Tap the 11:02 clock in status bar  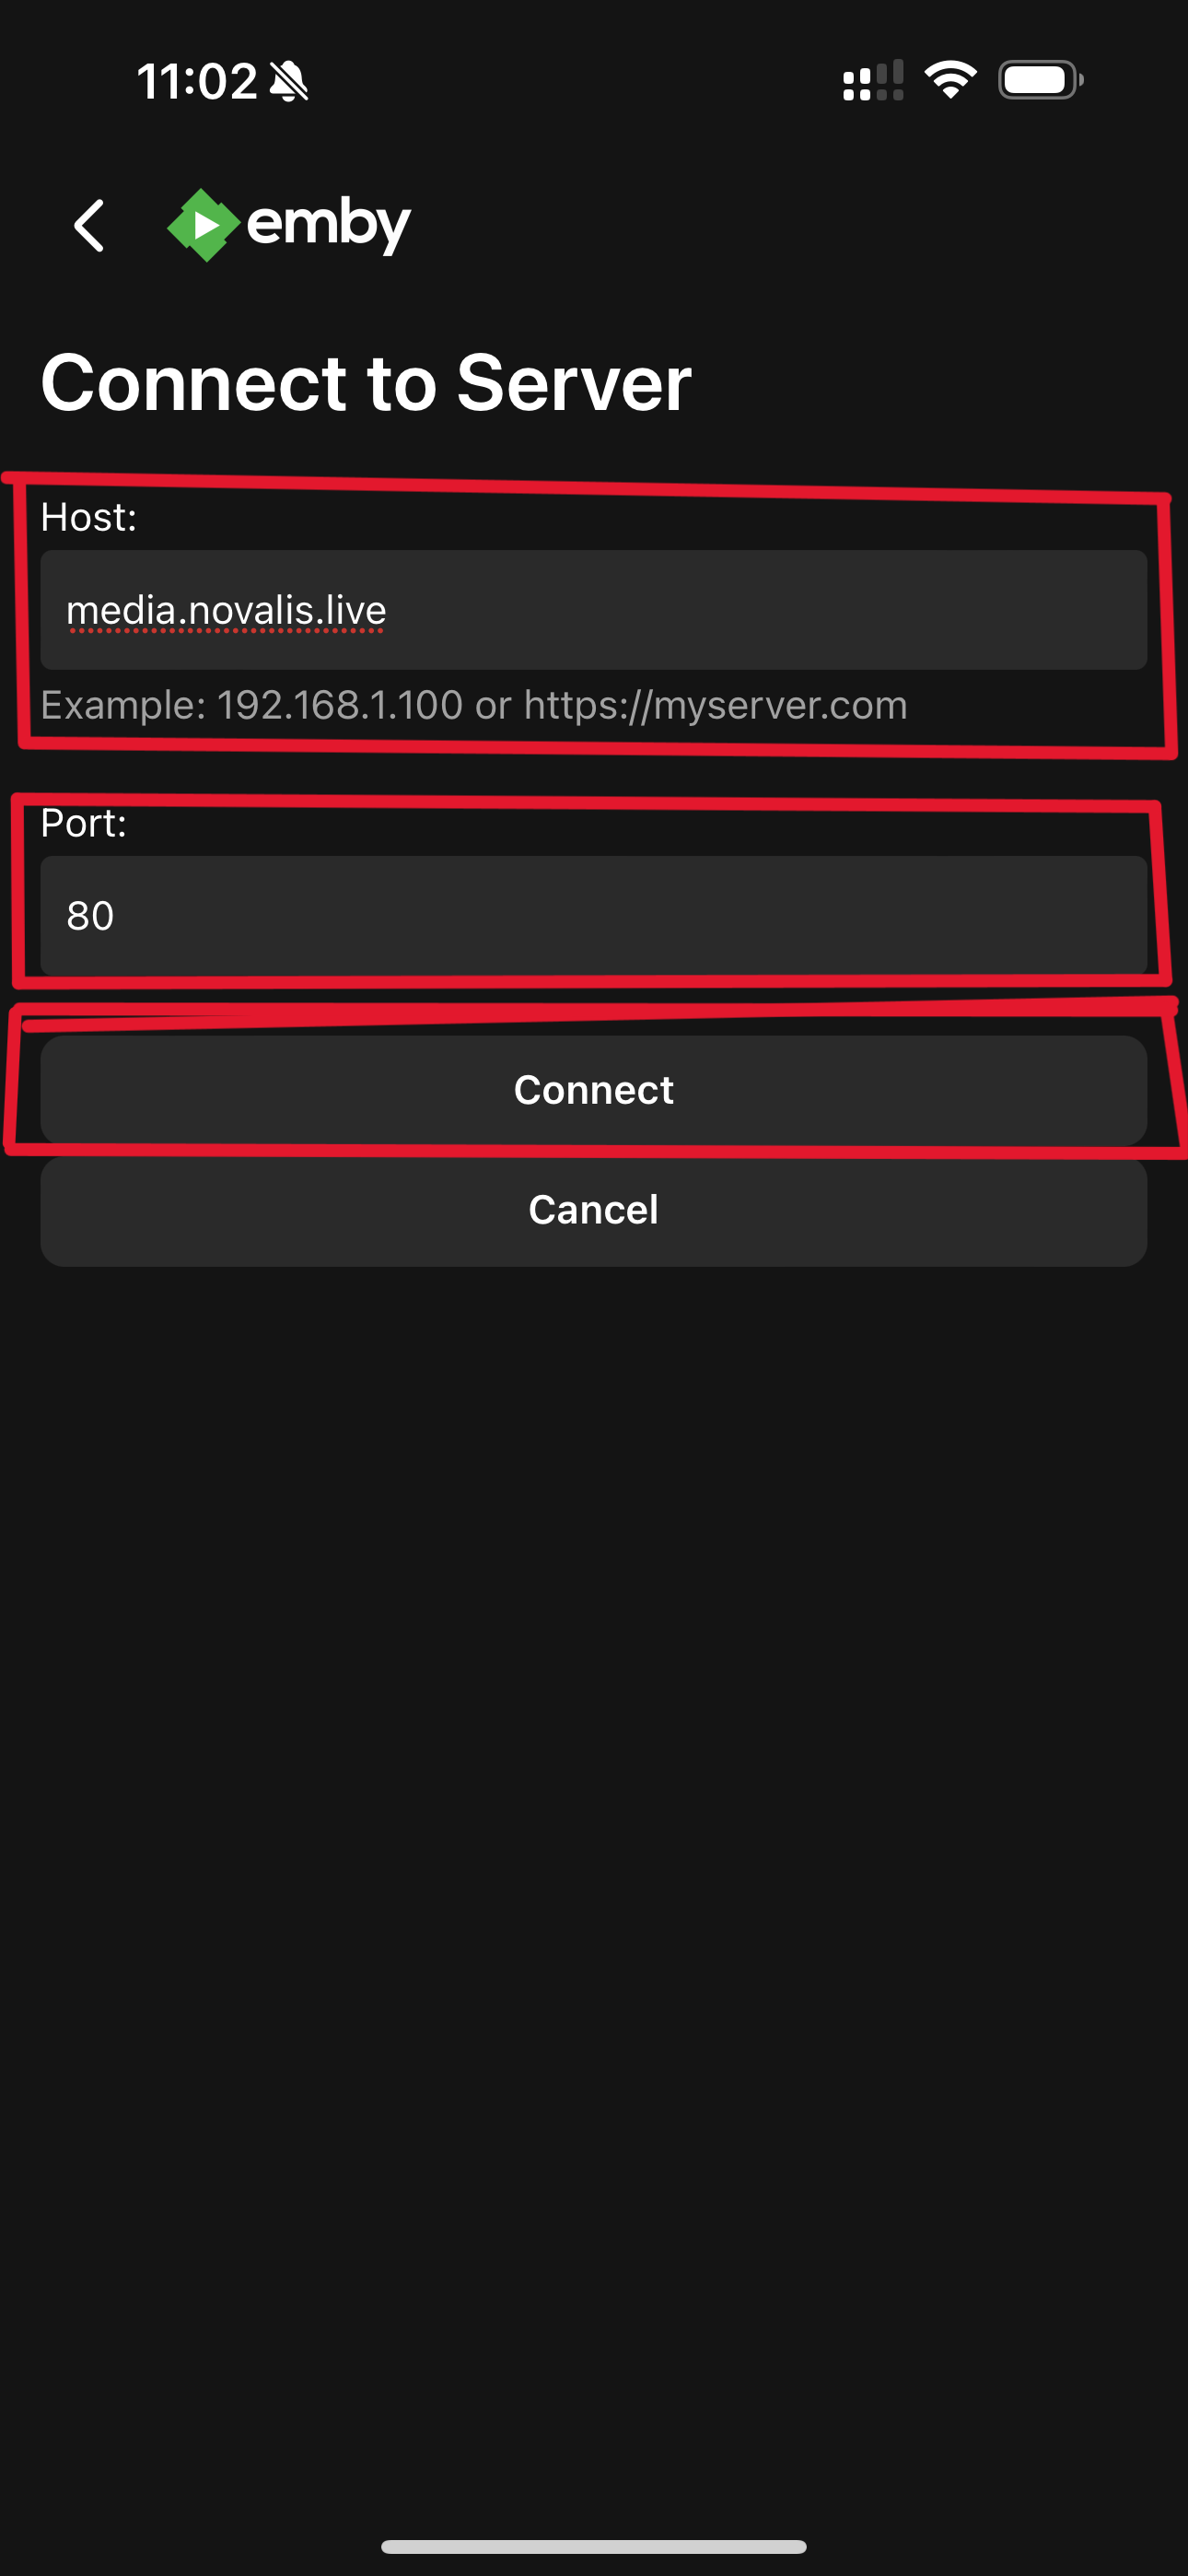tap(197, 81)
